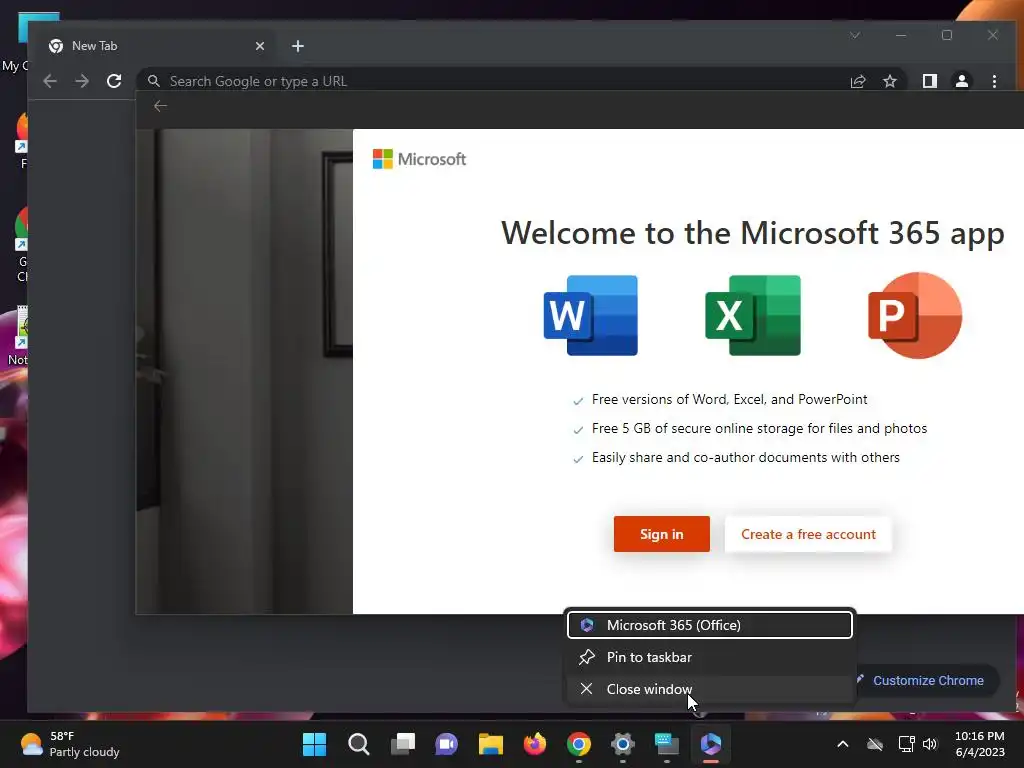The width and height of the screenshot is (1024, 768).
Task: Show hidden system tray icons
Action: 842,744
